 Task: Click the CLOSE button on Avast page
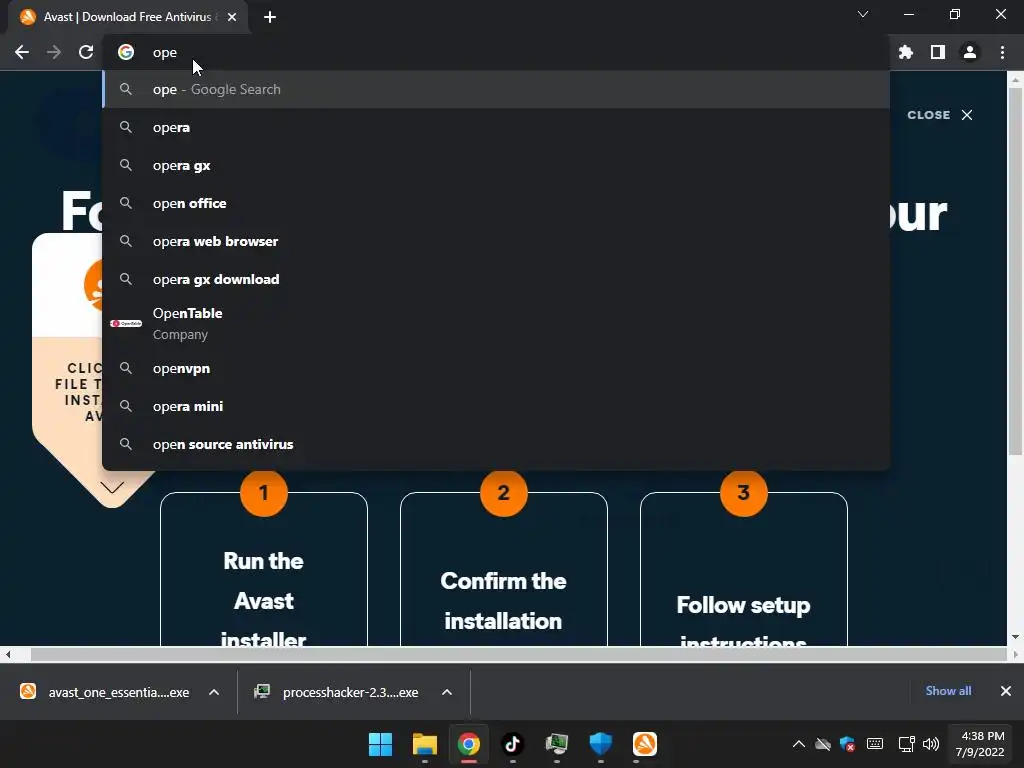point(940,115)
